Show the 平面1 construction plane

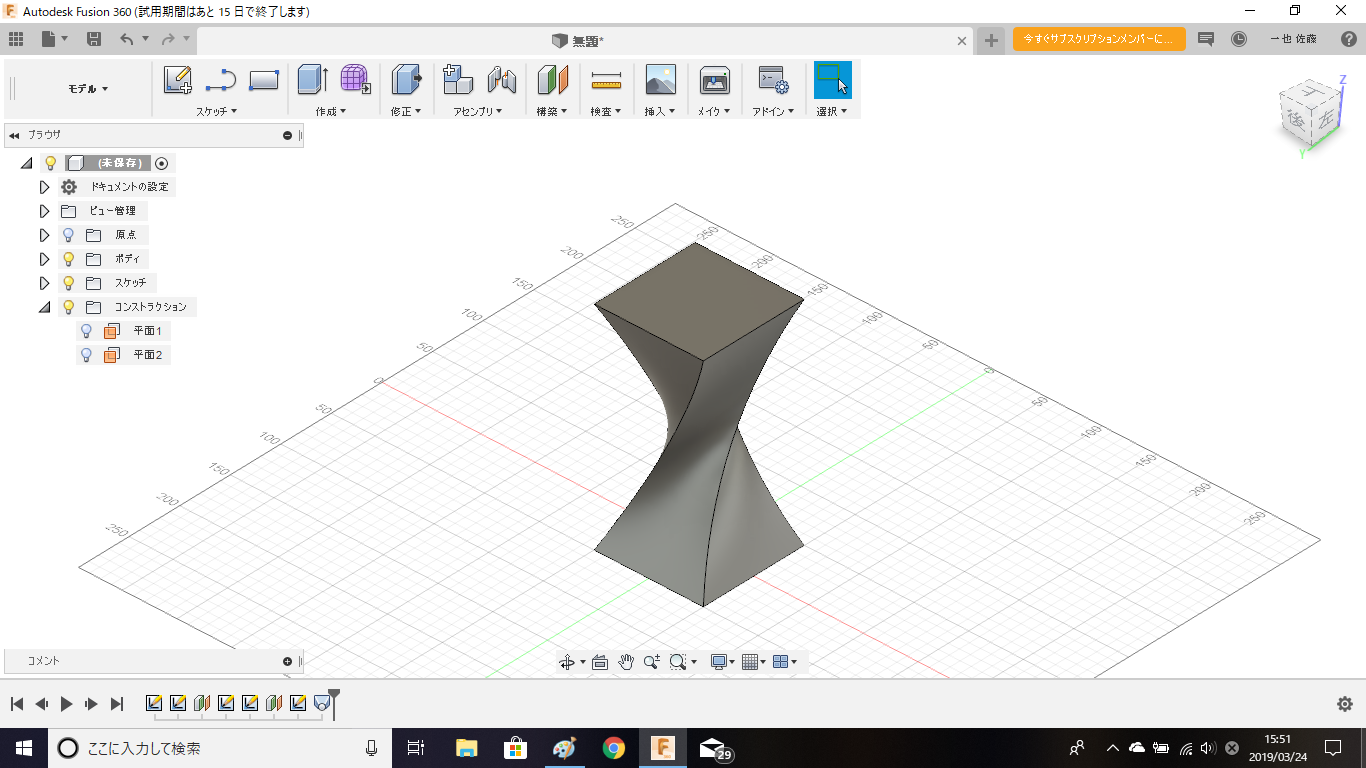86,331
